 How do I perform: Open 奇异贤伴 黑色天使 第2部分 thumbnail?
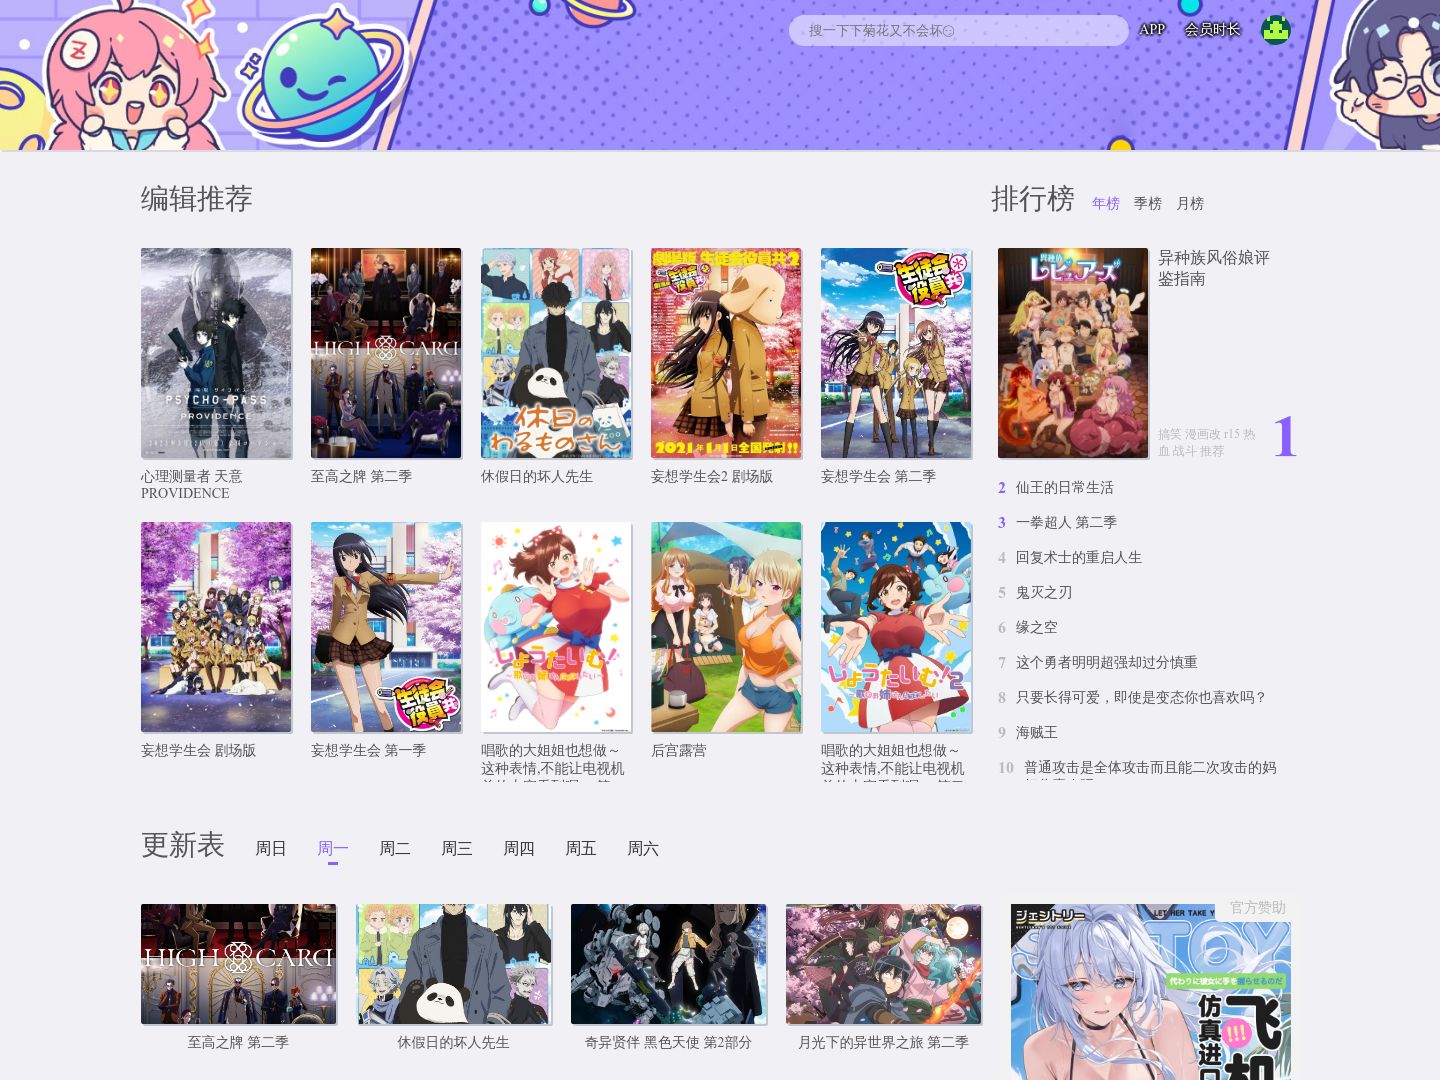pyautogui.click(x=668, y=964)
